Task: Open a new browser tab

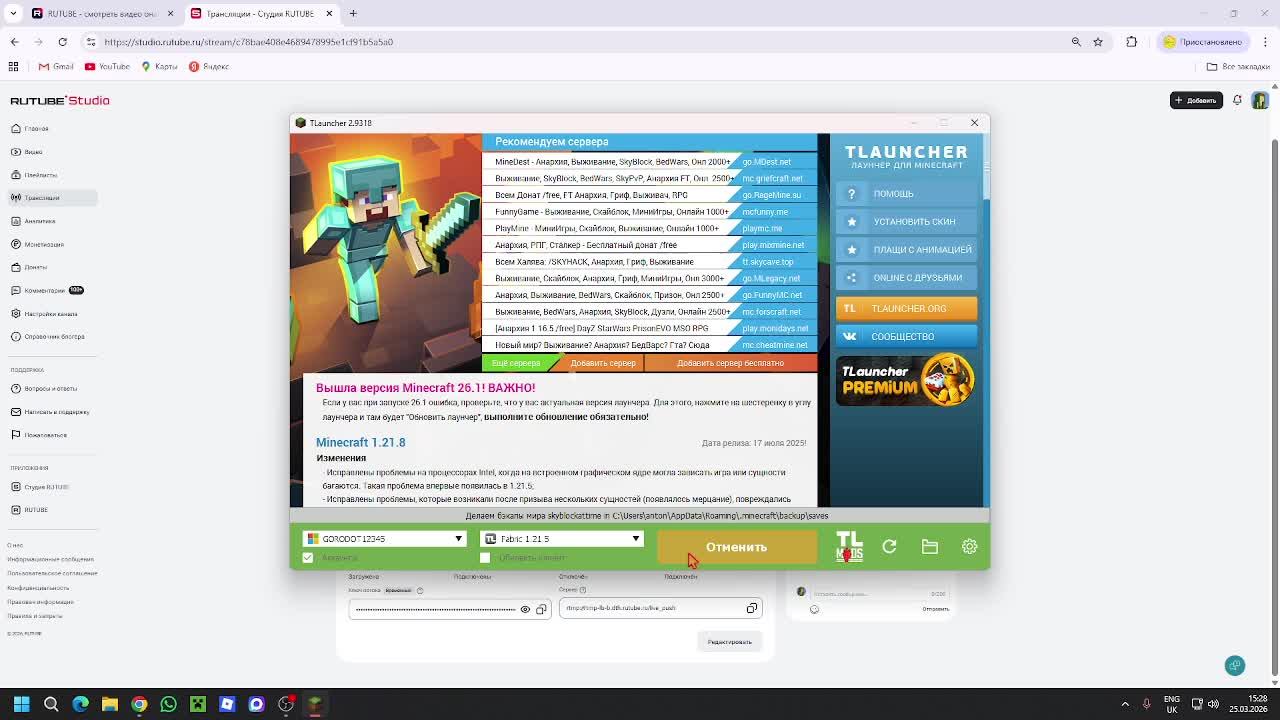Action: [353, 13]
